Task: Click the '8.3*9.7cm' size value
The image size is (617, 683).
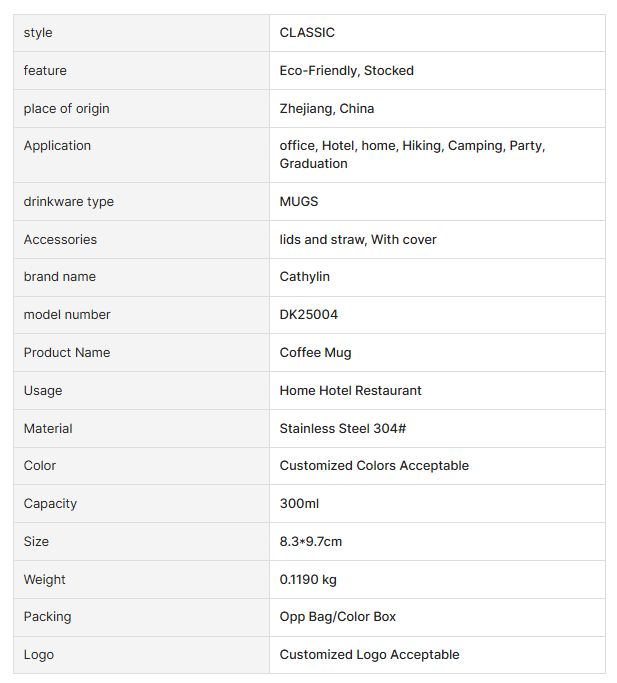Action: (311, 542)
